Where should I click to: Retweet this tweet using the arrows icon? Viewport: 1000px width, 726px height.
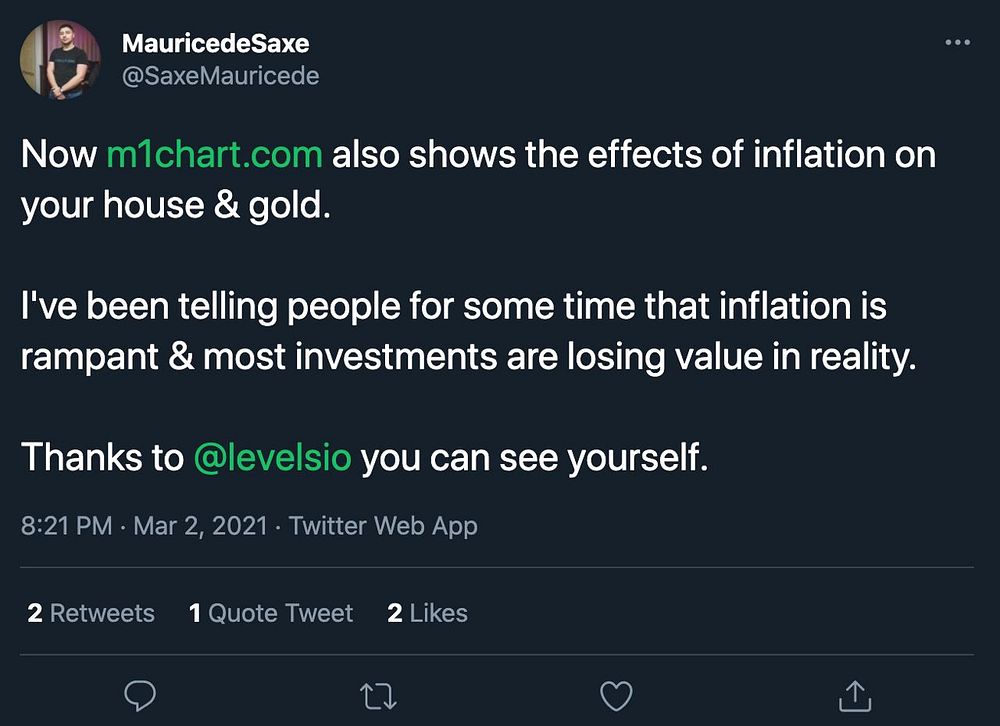coord(379,695)
